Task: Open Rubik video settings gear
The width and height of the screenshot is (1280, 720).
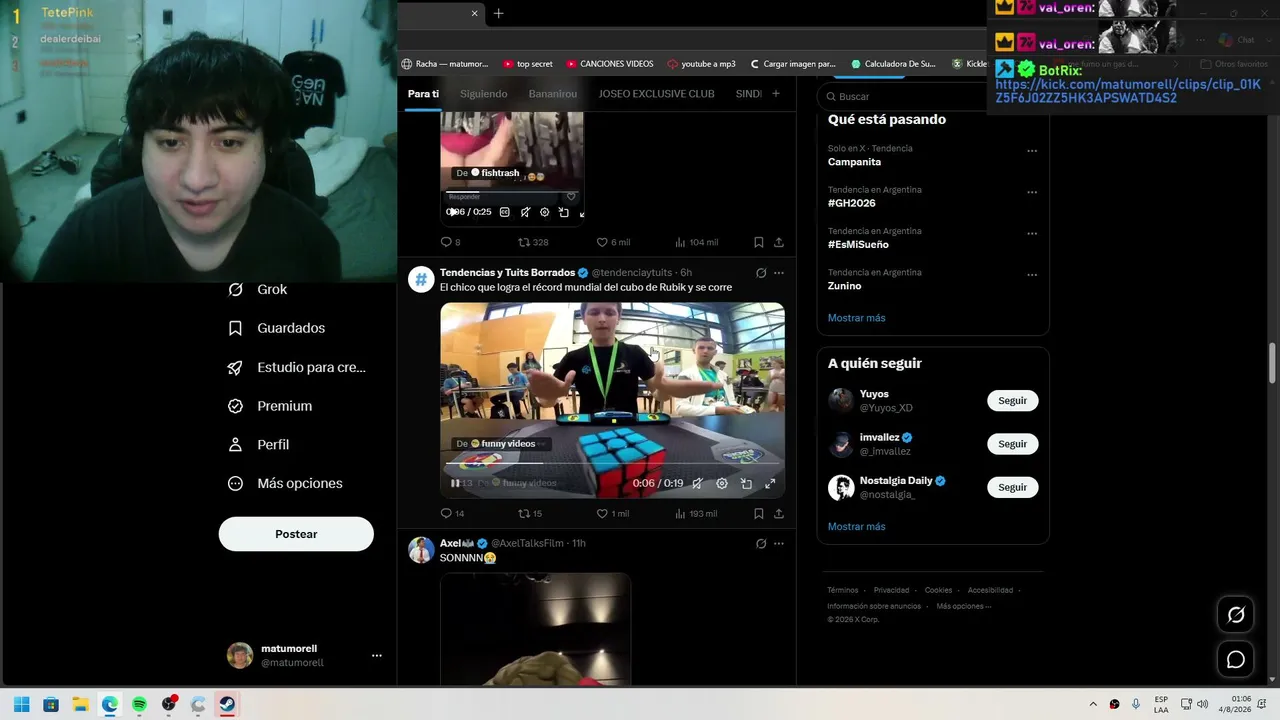Action: [722, 483]
